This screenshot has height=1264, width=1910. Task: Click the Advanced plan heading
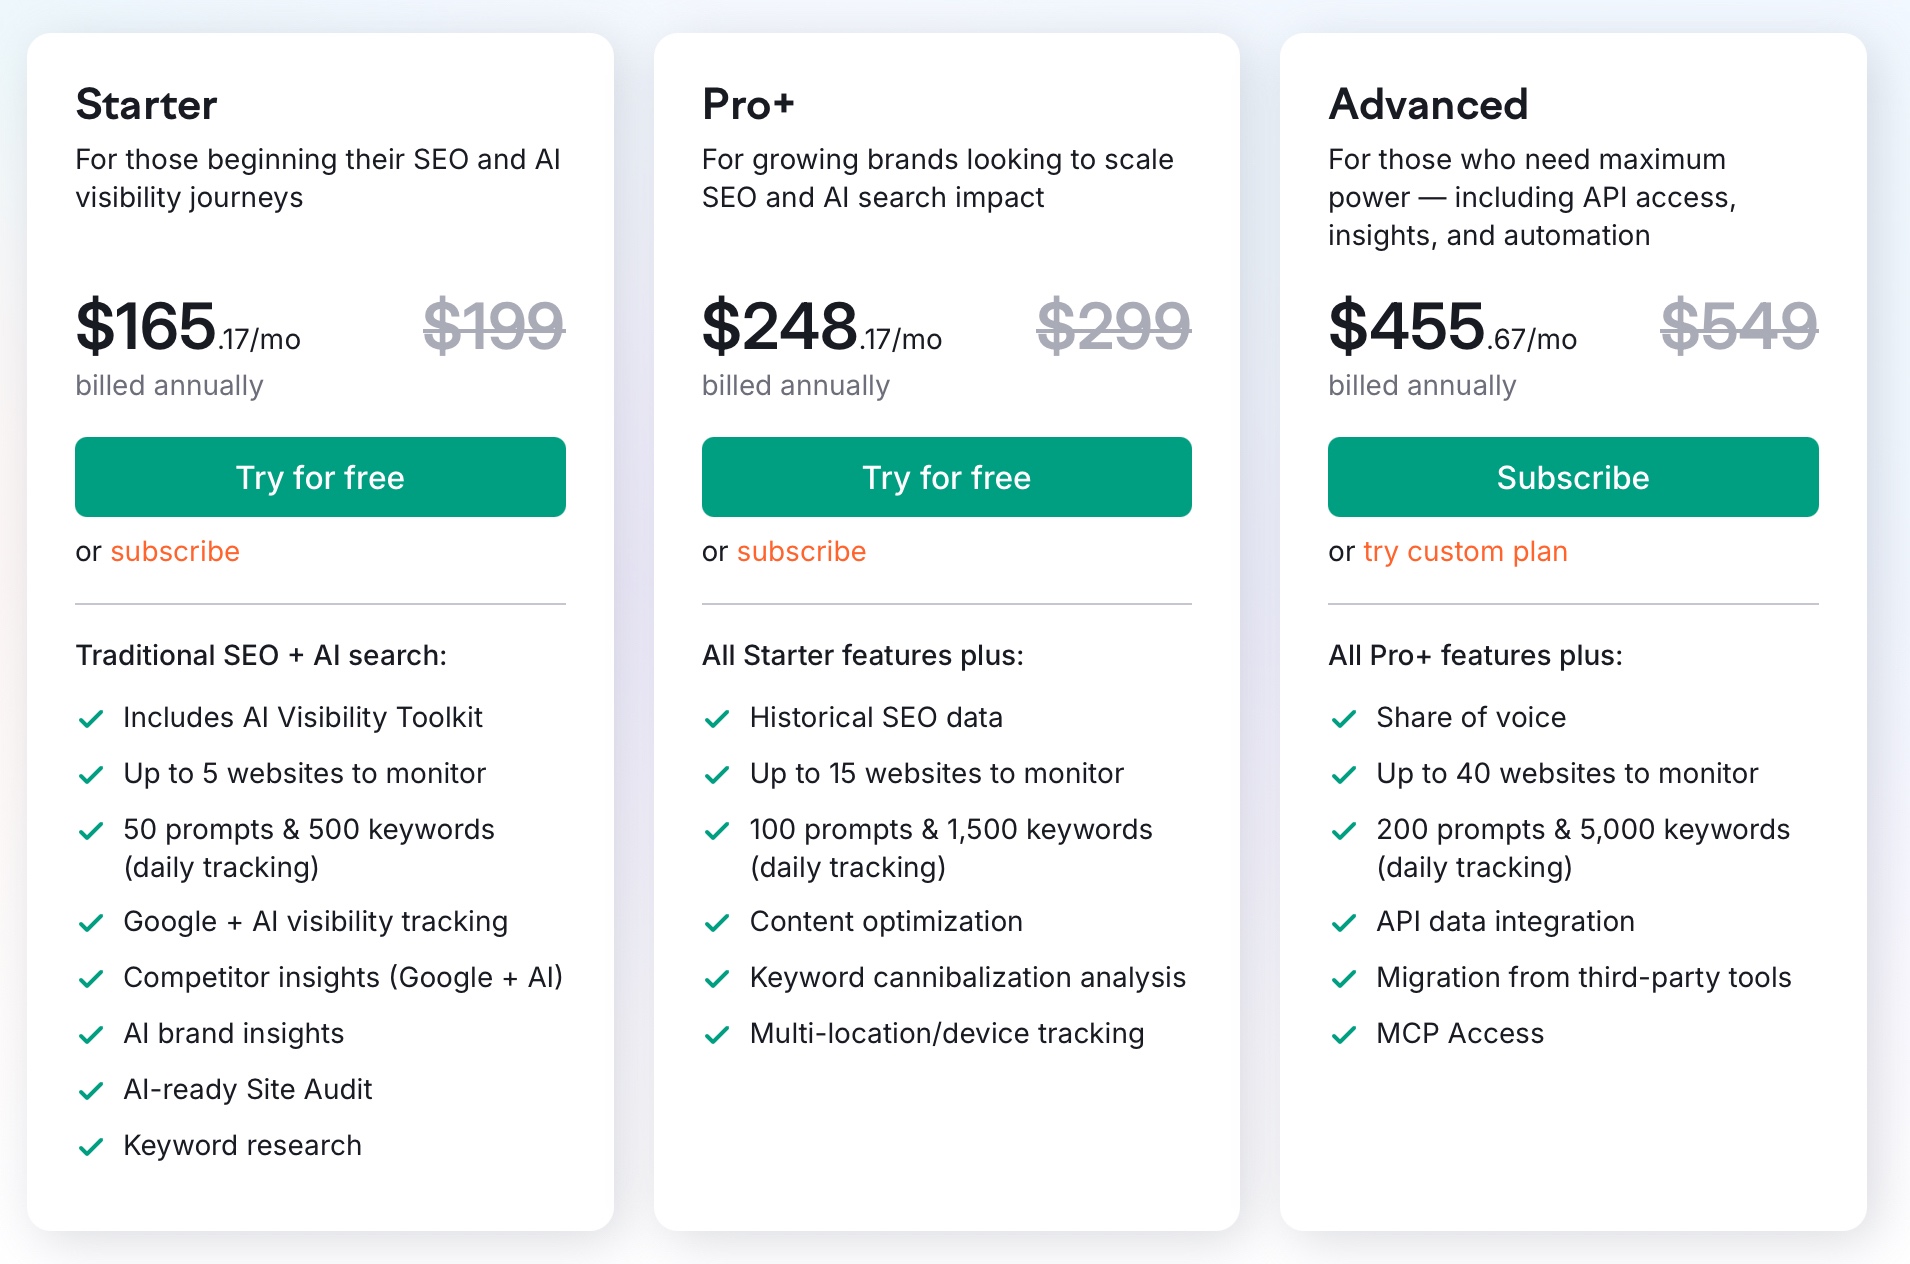[x=1428, y=103]
